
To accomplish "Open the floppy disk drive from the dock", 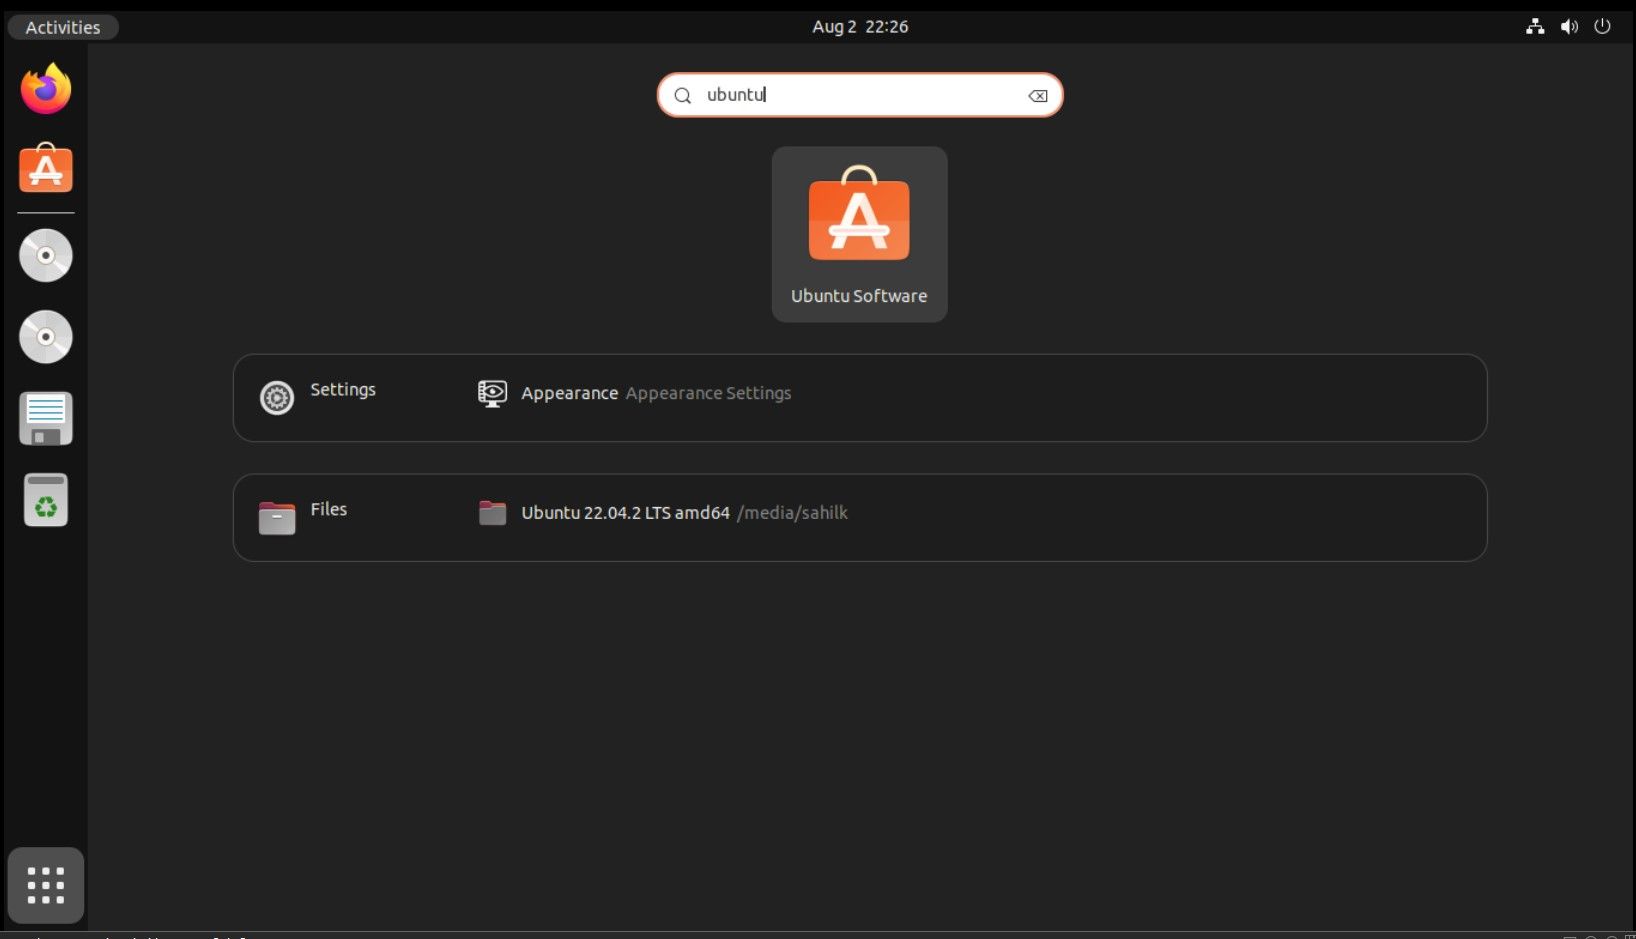I will pos(45,418).
